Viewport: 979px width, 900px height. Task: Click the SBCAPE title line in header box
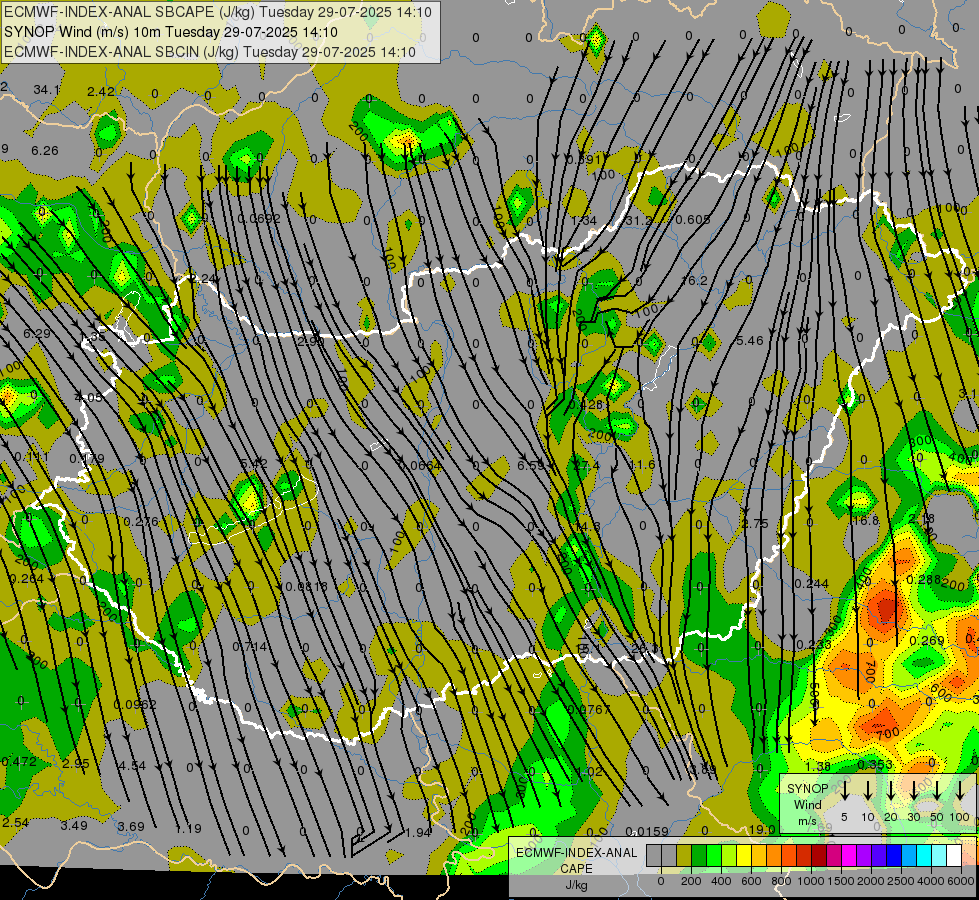click(218, 12)
